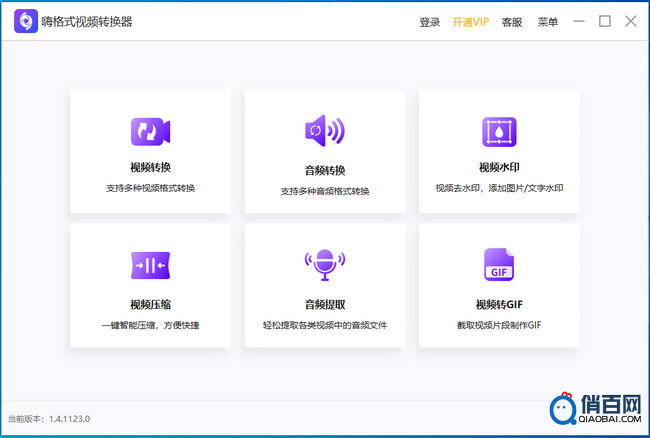650x438 pixels.
Task: Open 客服 customer service
Action: click(x=512, y=22)
